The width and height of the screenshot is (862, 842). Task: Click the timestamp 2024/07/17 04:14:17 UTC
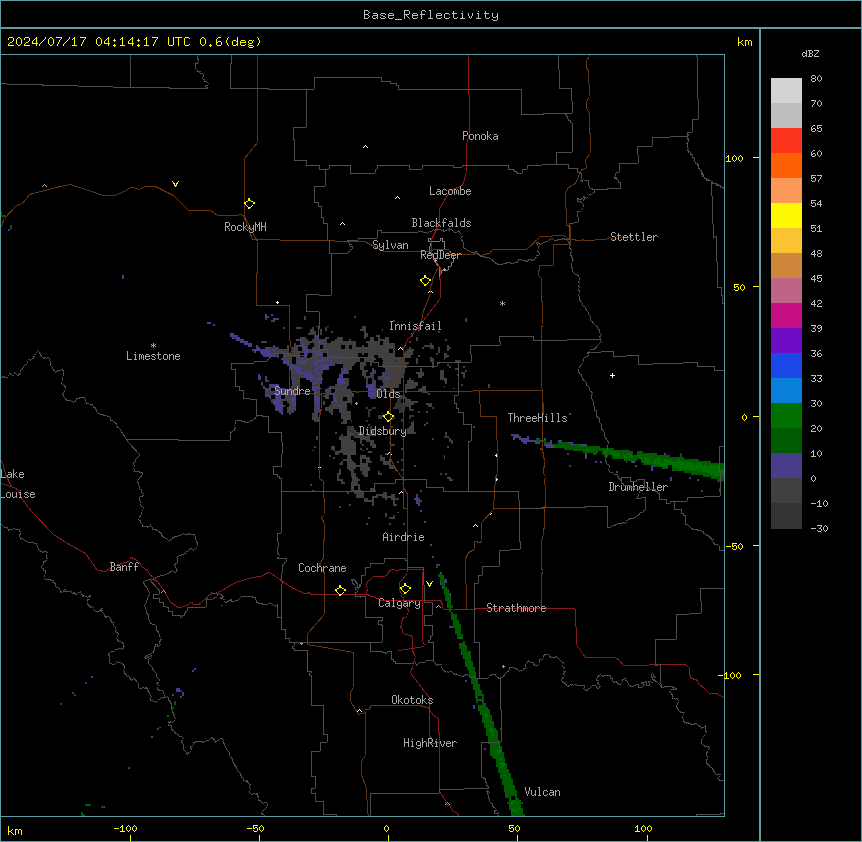(x=99, y=42)
